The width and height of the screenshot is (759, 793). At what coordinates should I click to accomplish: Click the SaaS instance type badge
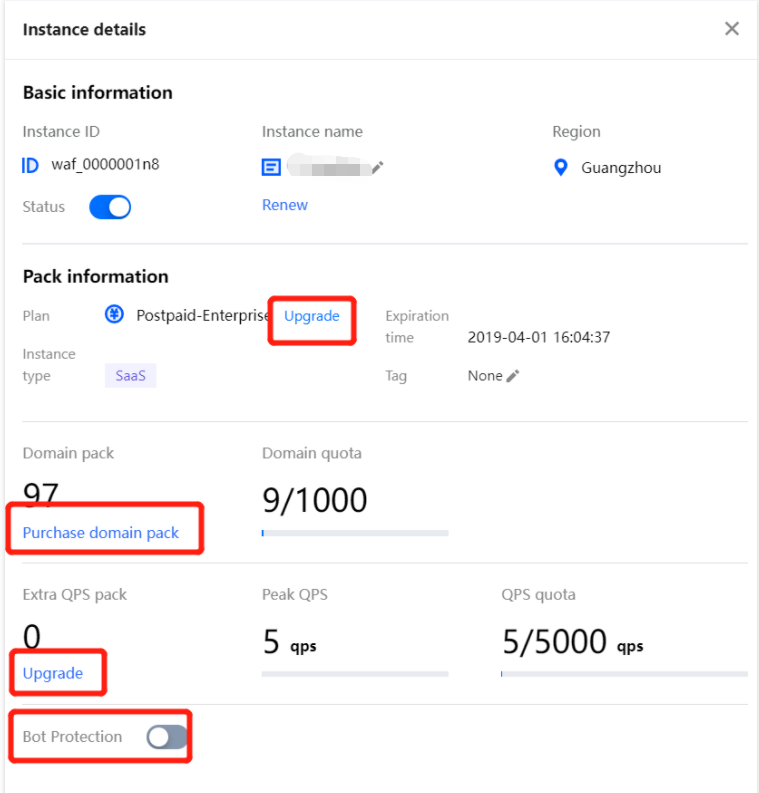tap(130, 376)
